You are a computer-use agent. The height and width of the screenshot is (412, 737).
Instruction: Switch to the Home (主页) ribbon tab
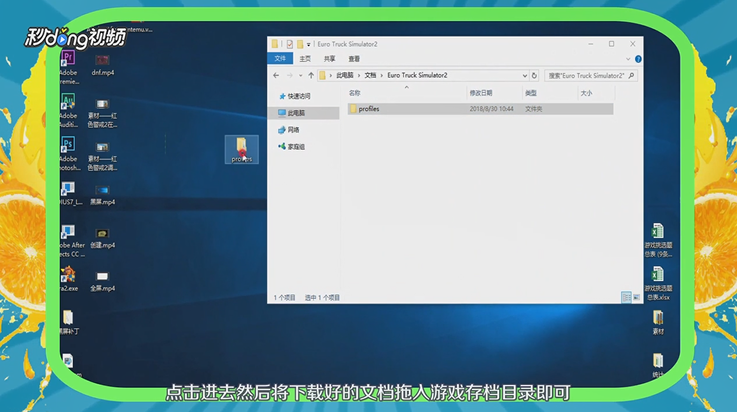(x=305, y=59)
